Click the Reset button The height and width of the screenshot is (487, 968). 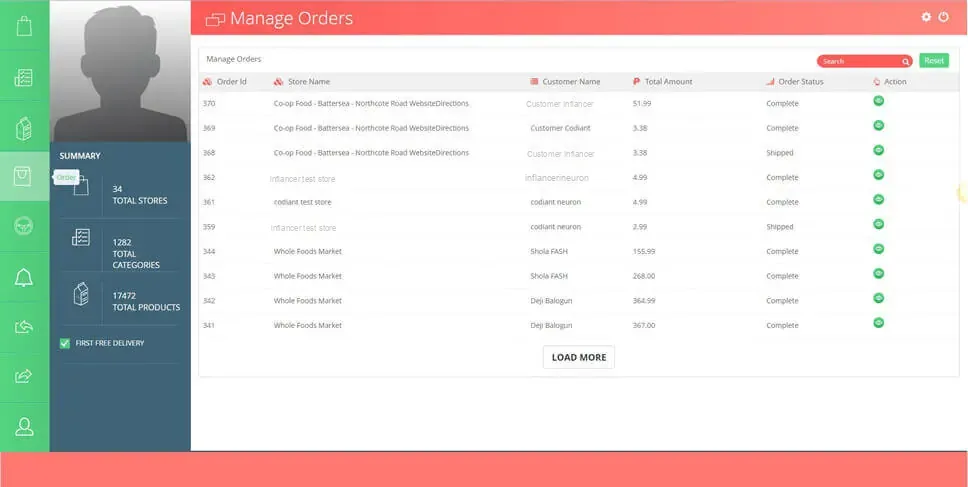pyautogui.click(x=934, y=60)
